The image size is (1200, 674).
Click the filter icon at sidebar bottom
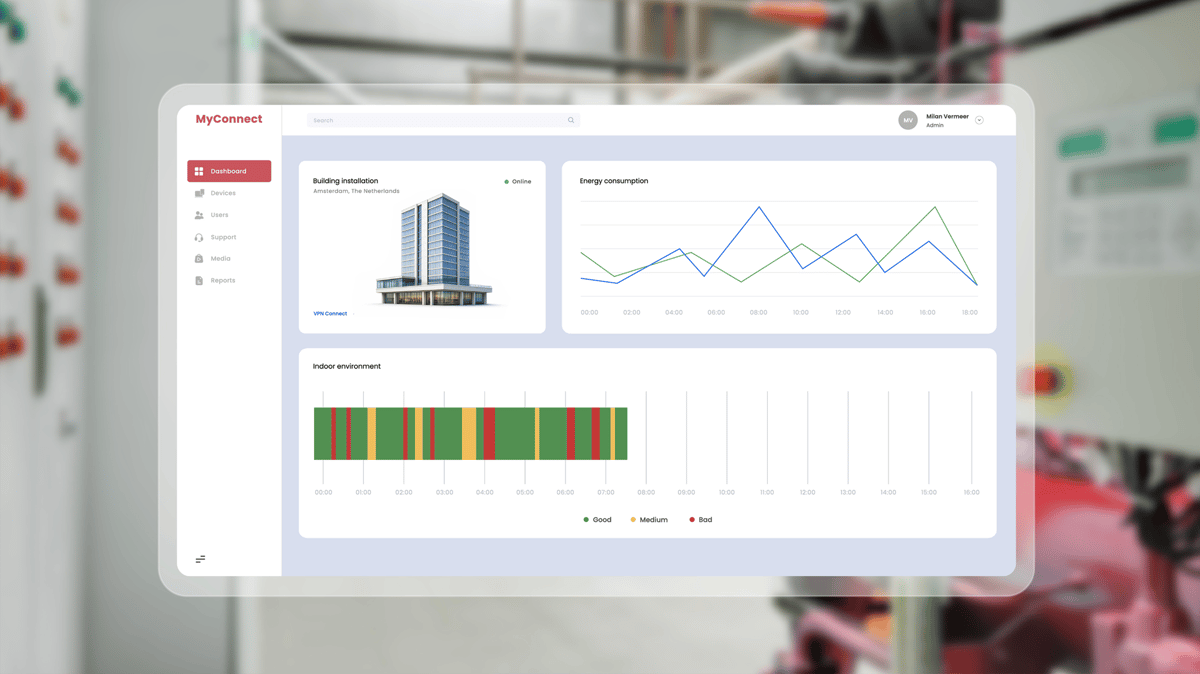tap(201, 559)
